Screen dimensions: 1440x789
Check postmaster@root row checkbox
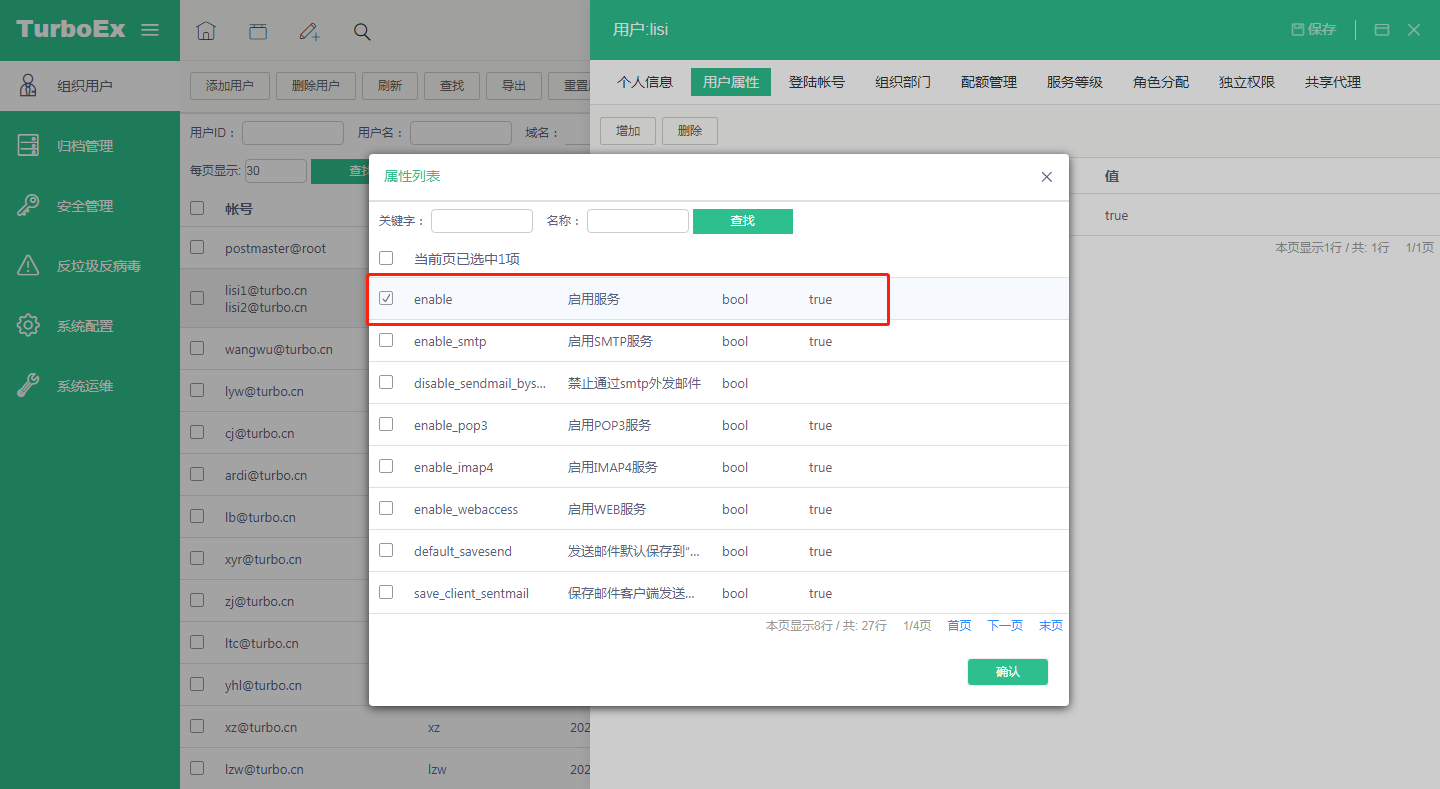(x=197, y=247)
